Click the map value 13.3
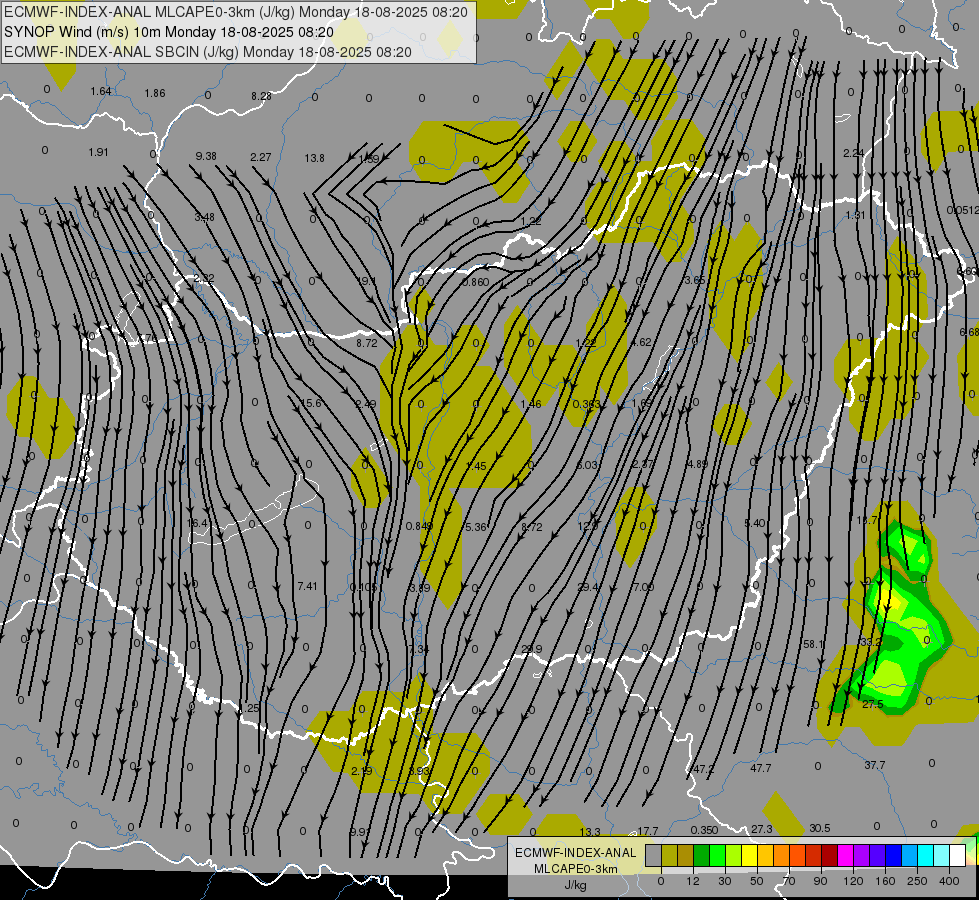979x900 pixels. point(590,831)
